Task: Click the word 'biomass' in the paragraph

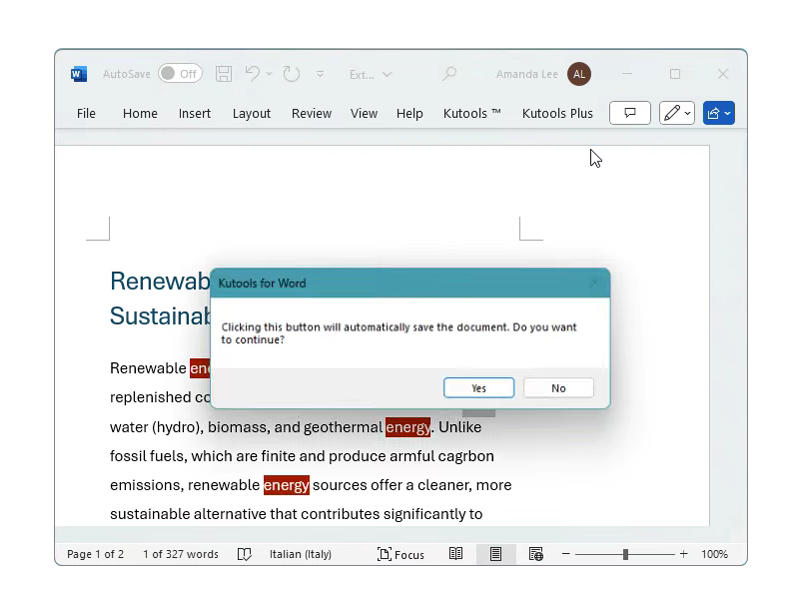Action: (239, 427)
